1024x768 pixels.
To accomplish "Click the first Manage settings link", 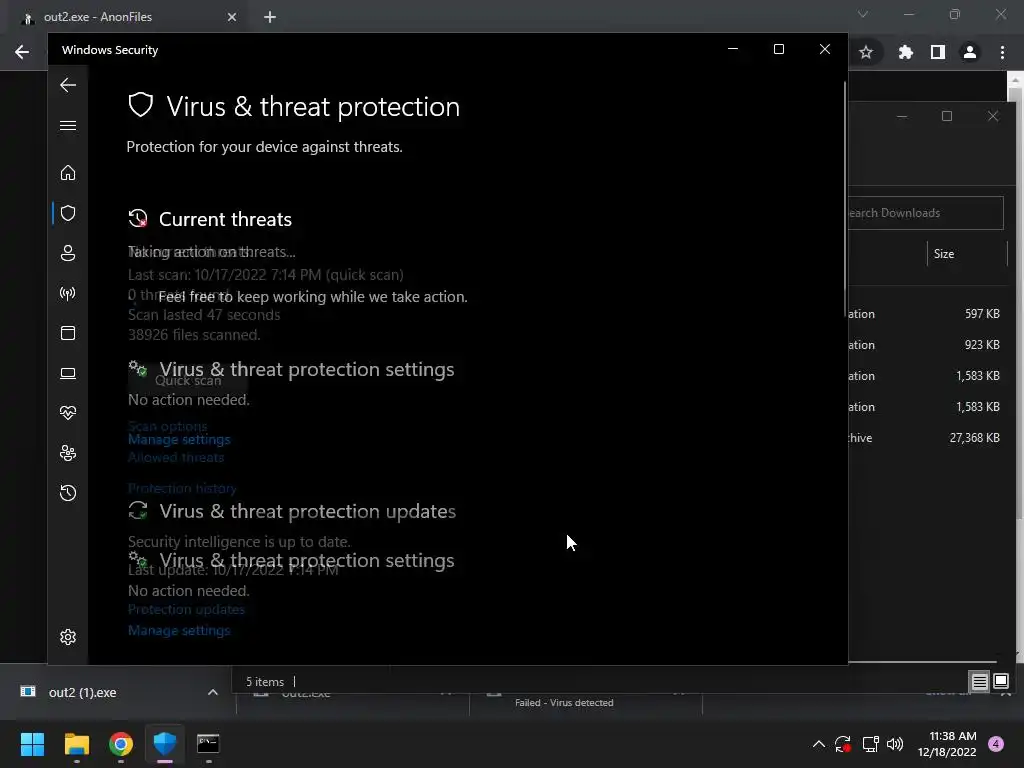I will tap(179, 440).
